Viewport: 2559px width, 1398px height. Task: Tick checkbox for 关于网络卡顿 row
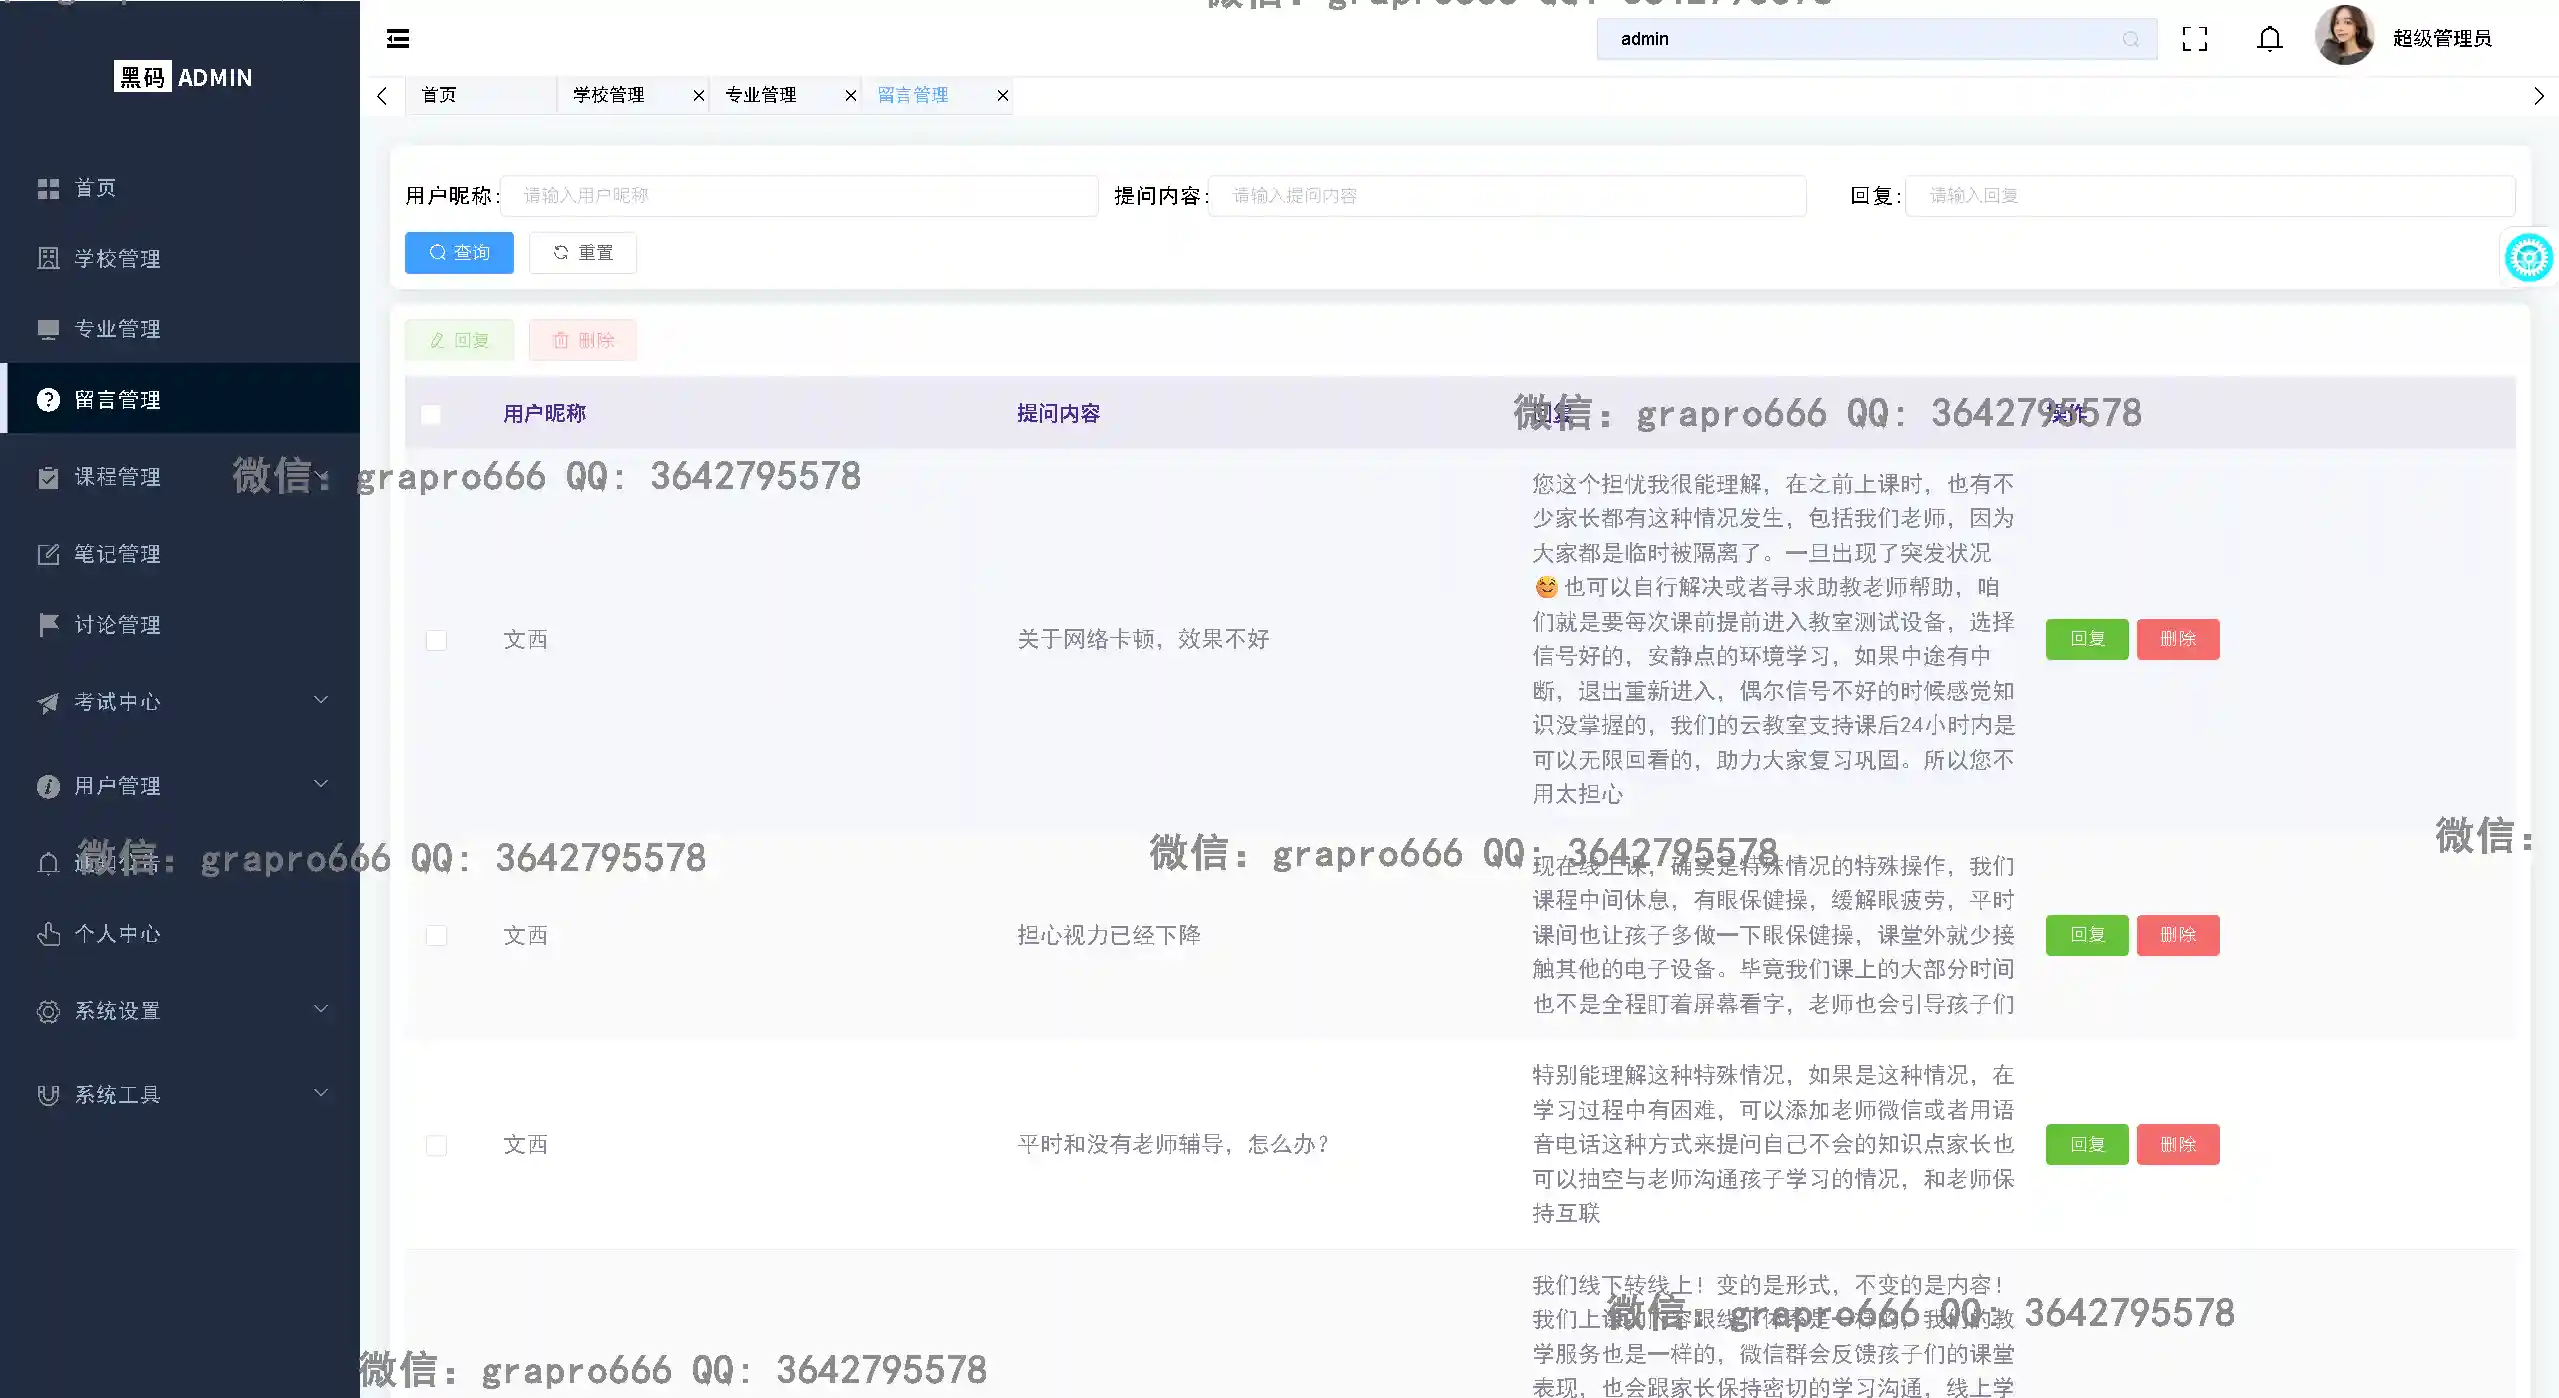pos(436,640)
